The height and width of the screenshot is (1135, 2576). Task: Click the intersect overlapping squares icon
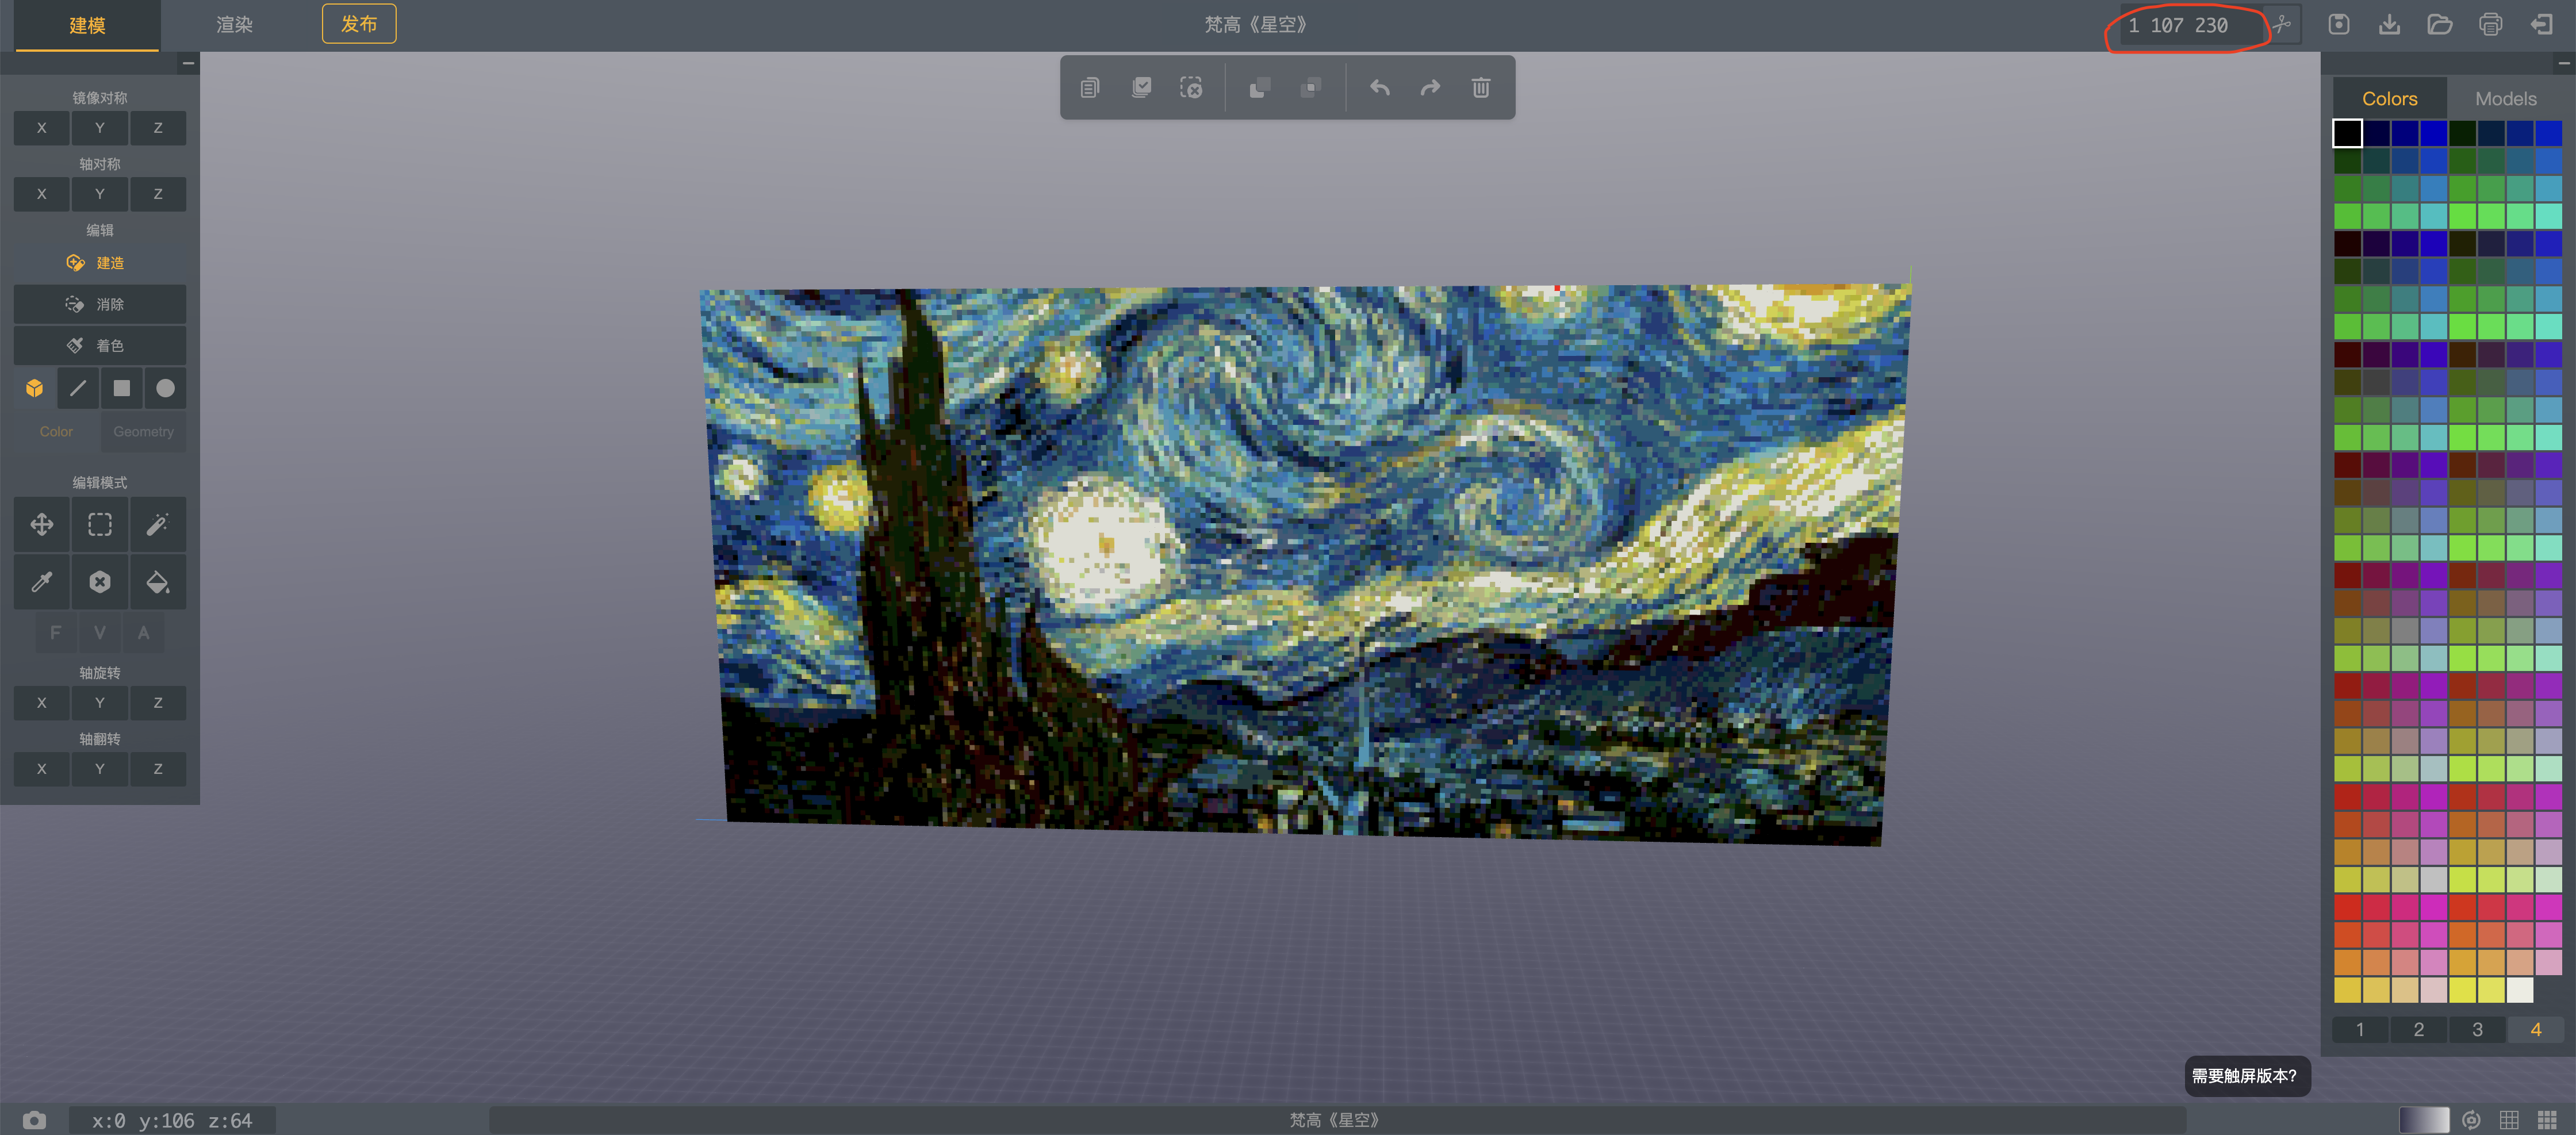tap(1311, 88)
